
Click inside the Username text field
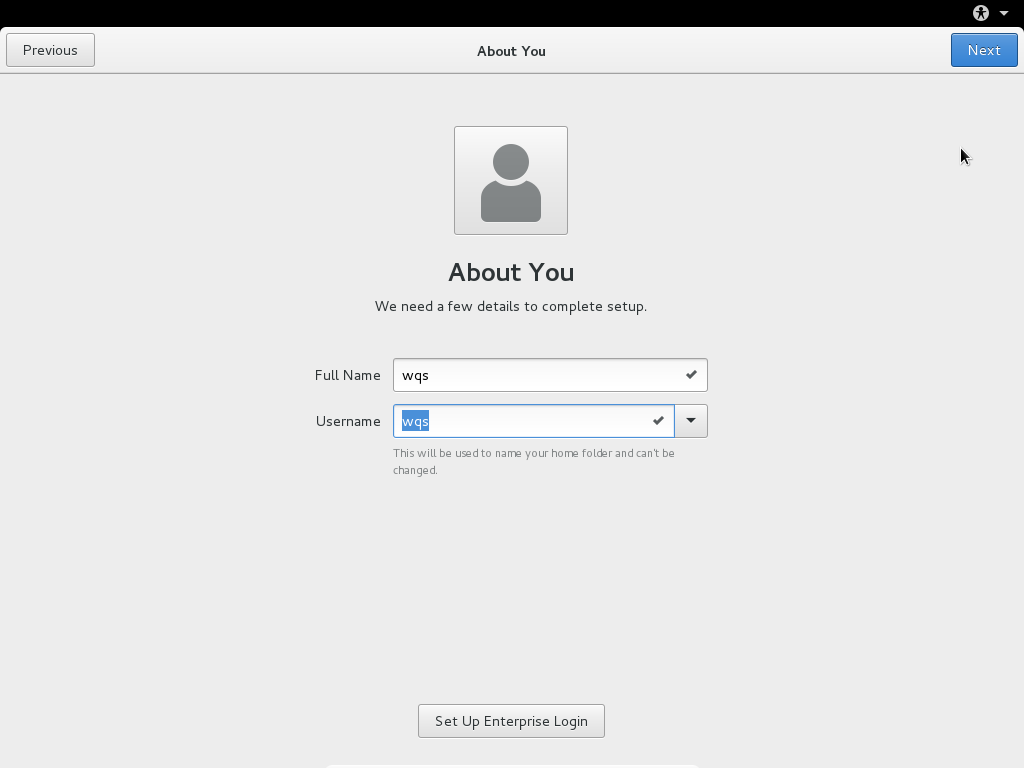point(534,421)
